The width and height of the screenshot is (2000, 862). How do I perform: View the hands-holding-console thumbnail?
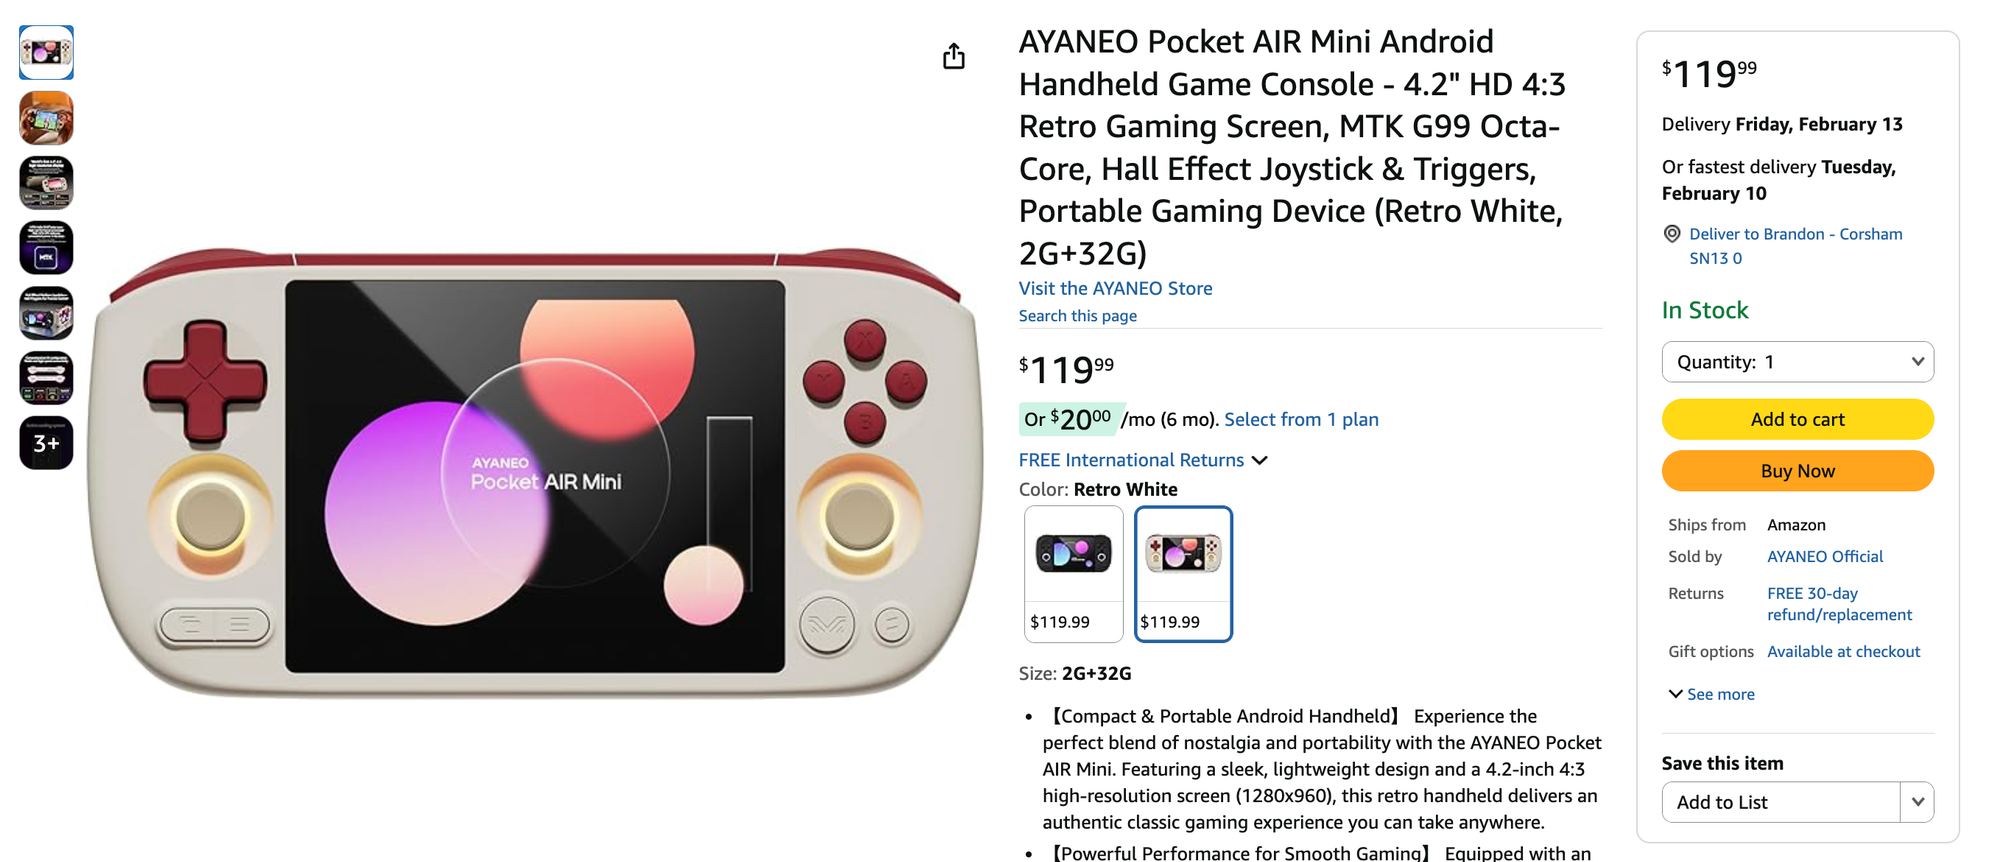pos(46,117)
